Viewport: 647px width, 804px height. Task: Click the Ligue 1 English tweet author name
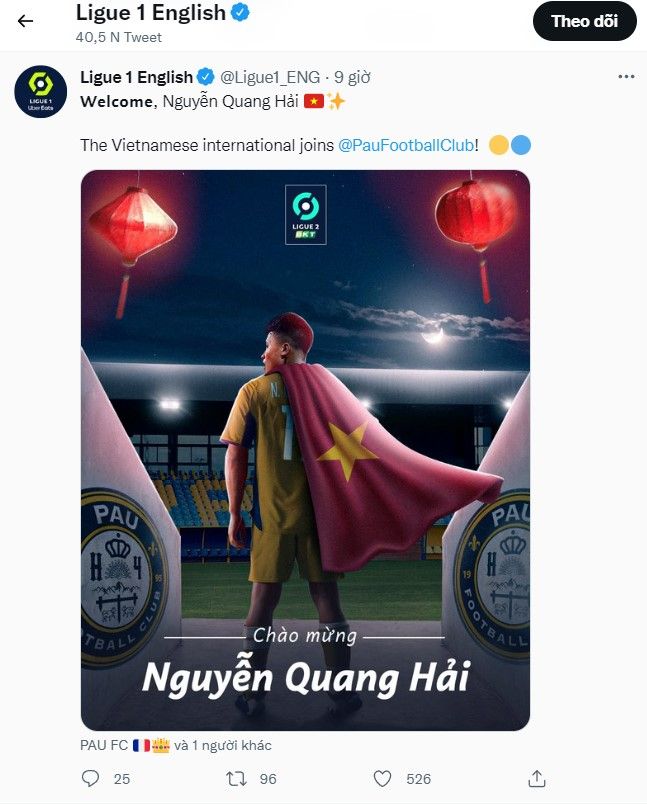click(136, 77)
